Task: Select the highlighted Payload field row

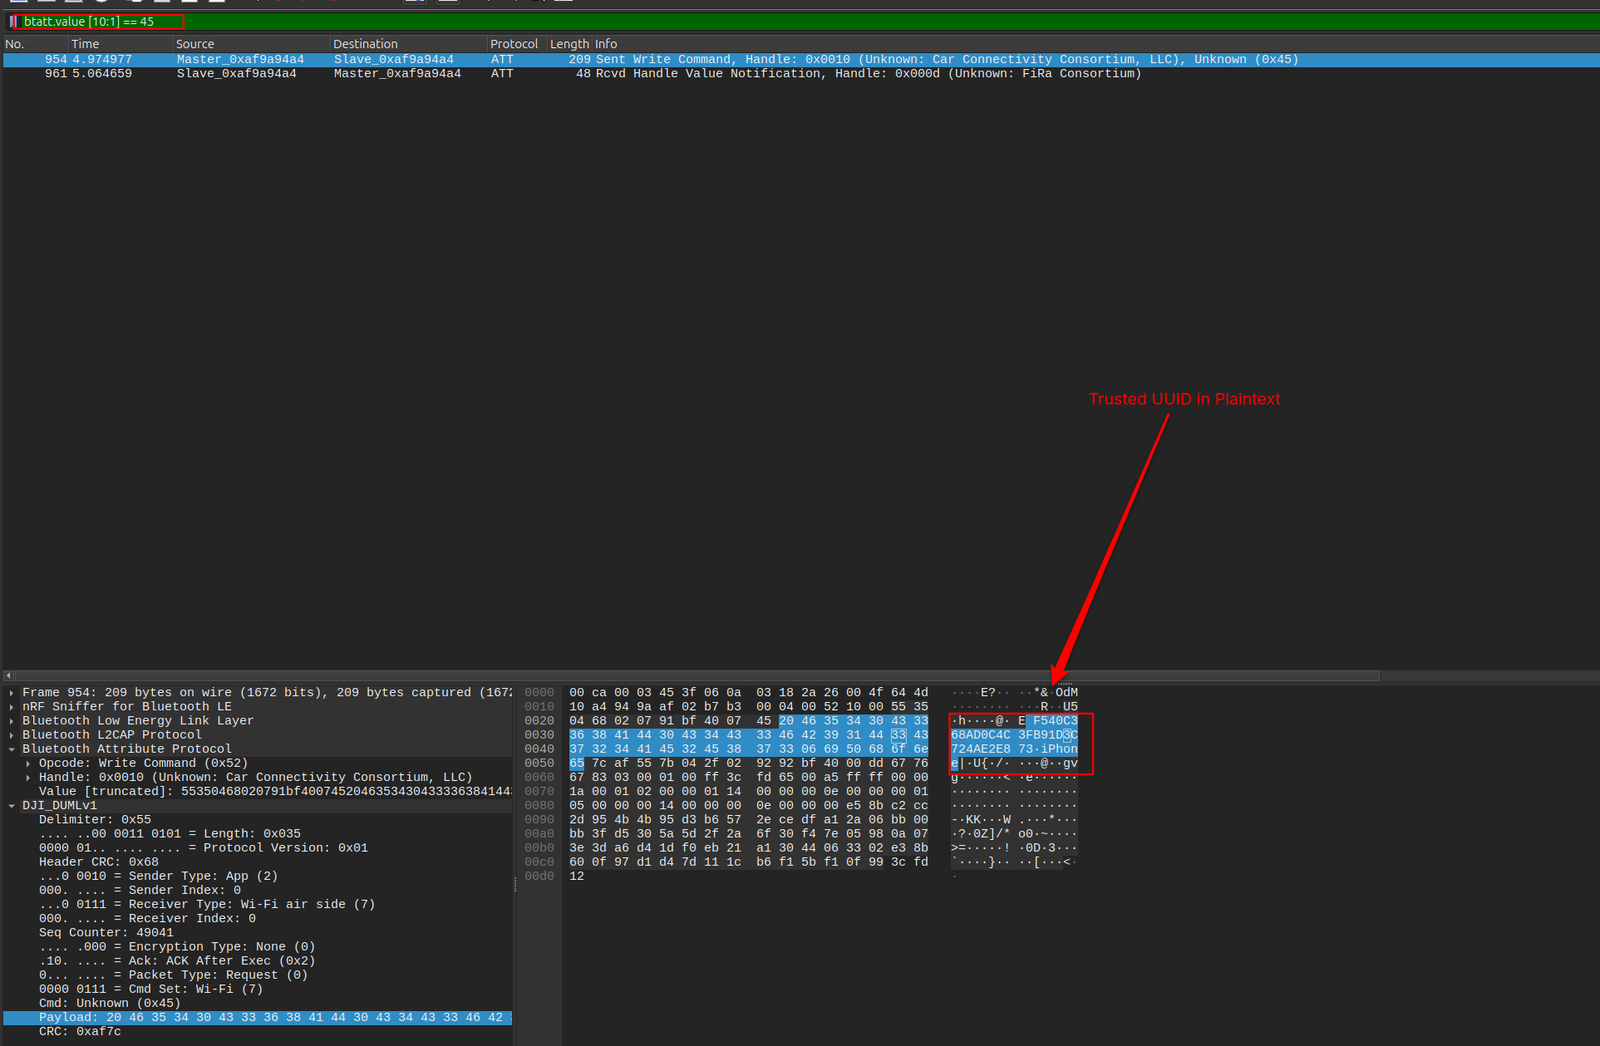Action: (x=258, y=1018)
